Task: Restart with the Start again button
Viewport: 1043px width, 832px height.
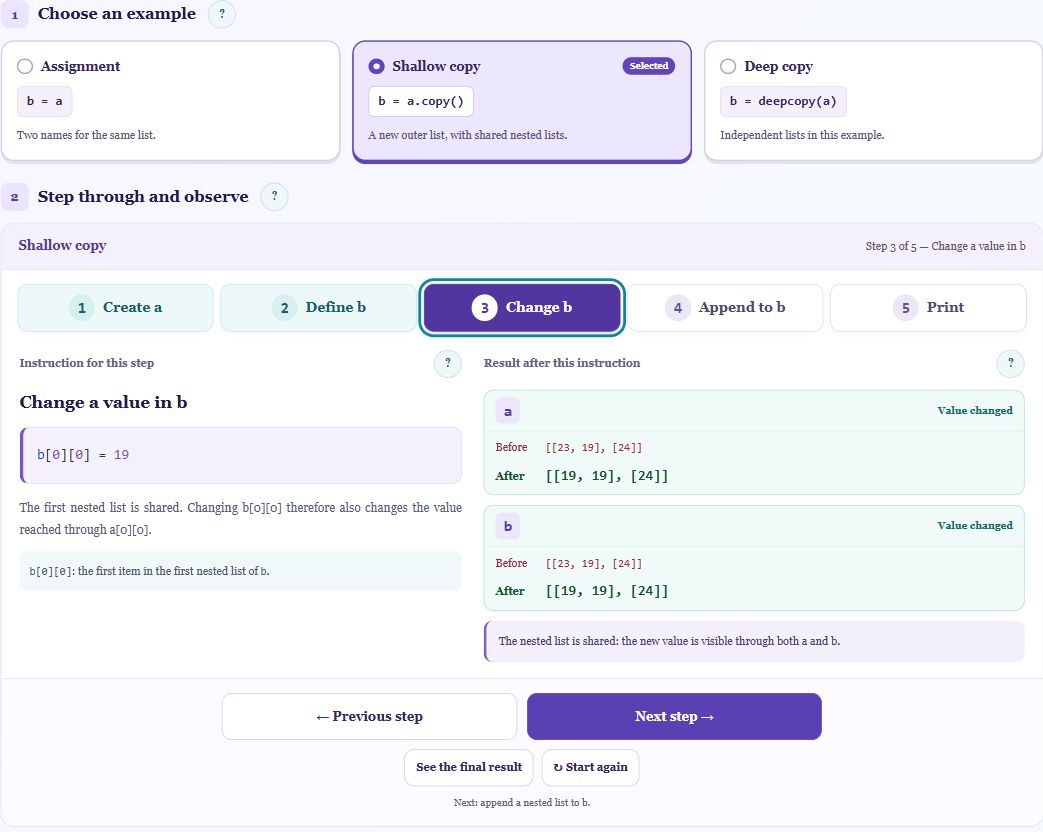Action: (591, 767)
